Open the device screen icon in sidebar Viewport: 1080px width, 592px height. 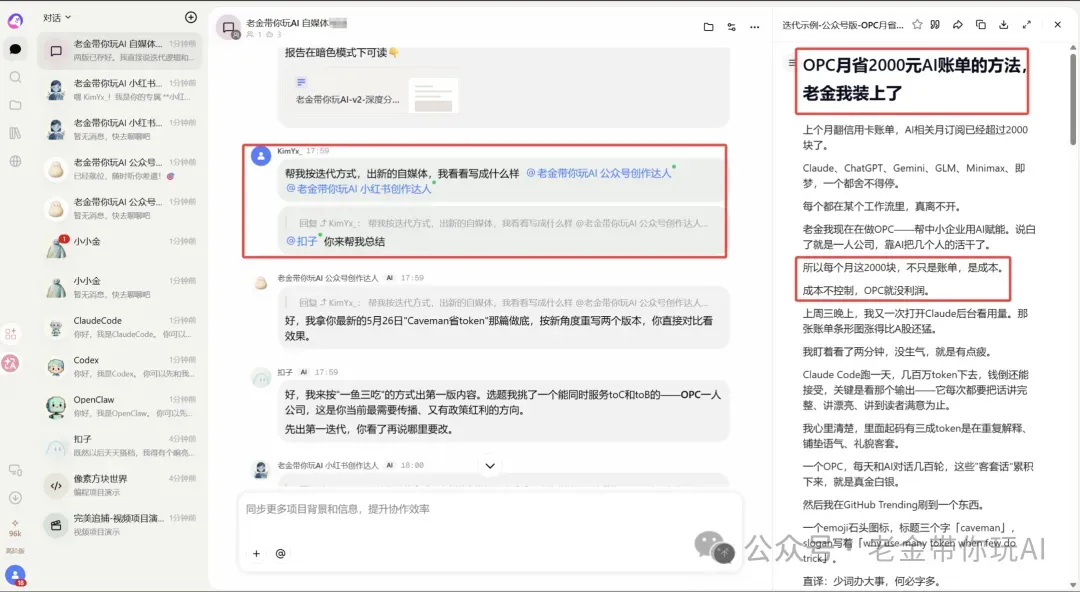coord(15,470)
